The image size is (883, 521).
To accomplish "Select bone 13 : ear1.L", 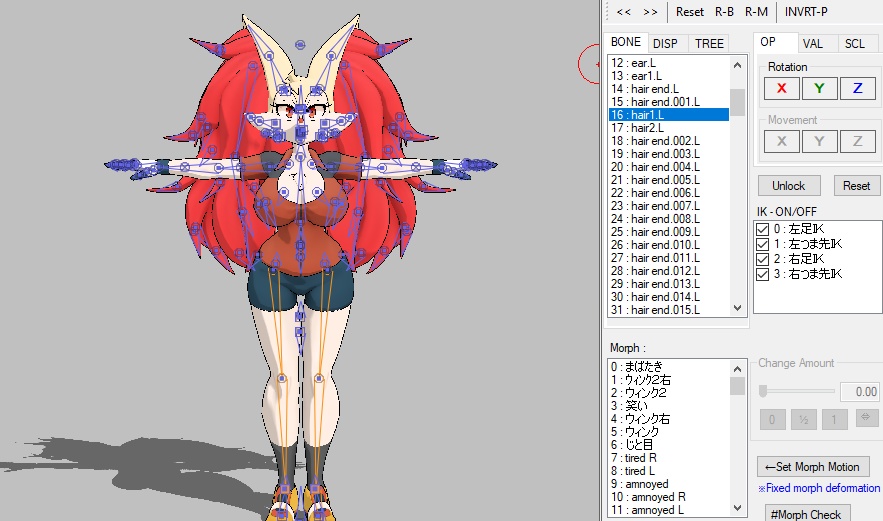I will [669, 75].
